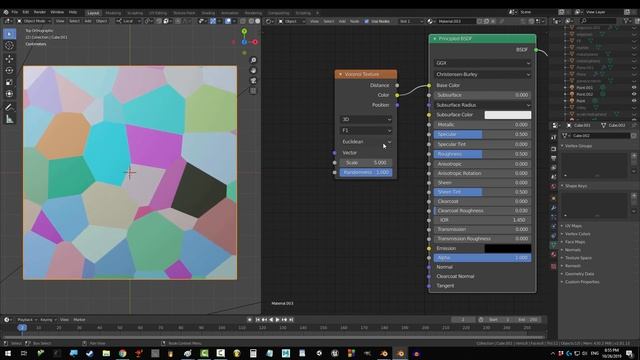The image size is (640, 360).
Task: Toggle the viewport overlays button
Action: 228,21
